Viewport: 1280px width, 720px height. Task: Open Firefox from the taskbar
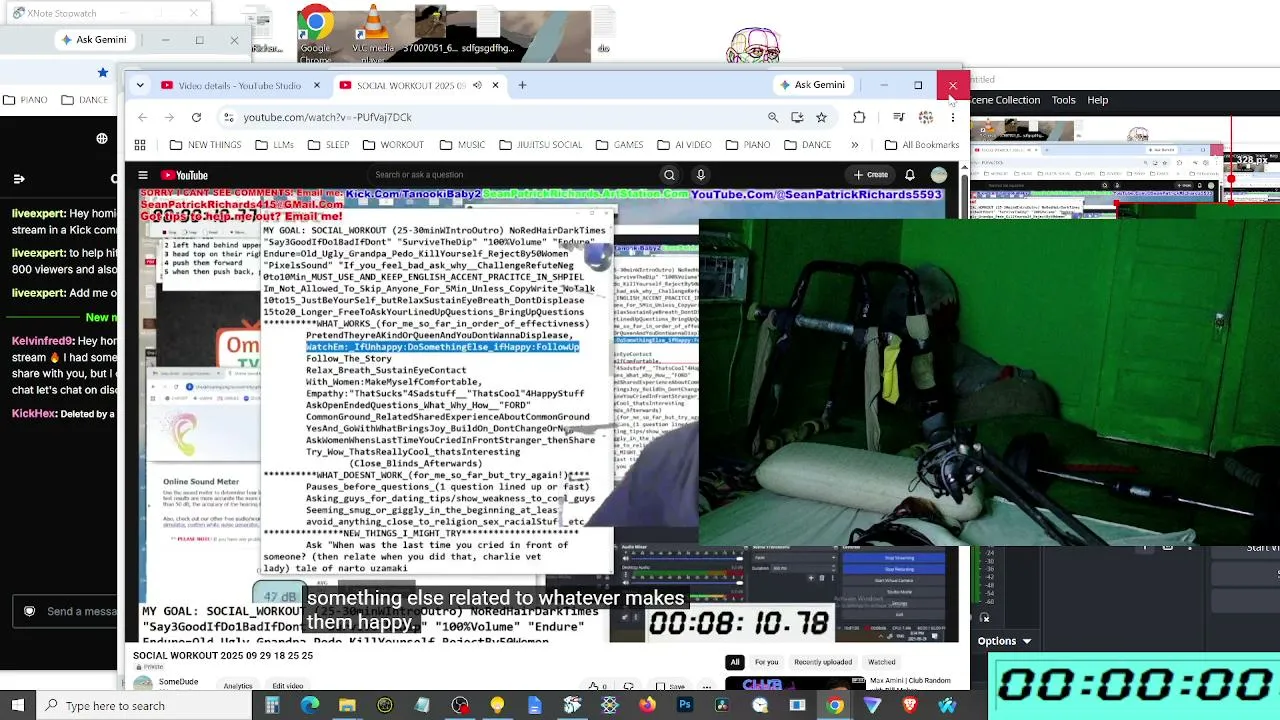click(x=647, y=705)
